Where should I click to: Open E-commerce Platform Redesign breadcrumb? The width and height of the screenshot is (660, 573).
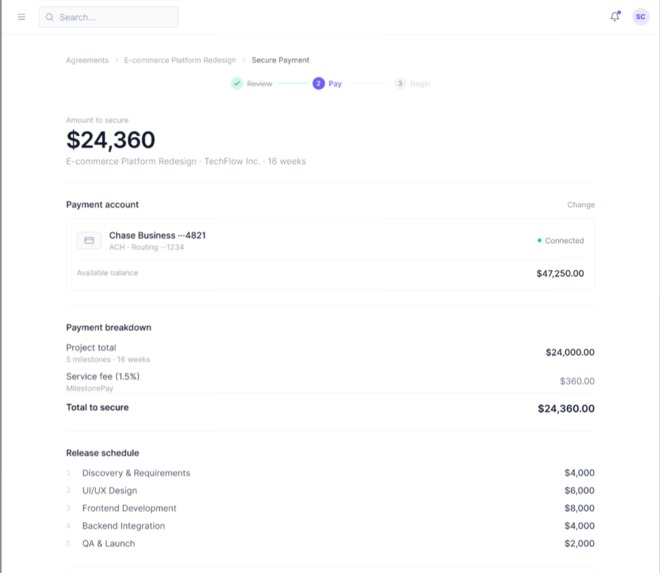pos(180,60)
